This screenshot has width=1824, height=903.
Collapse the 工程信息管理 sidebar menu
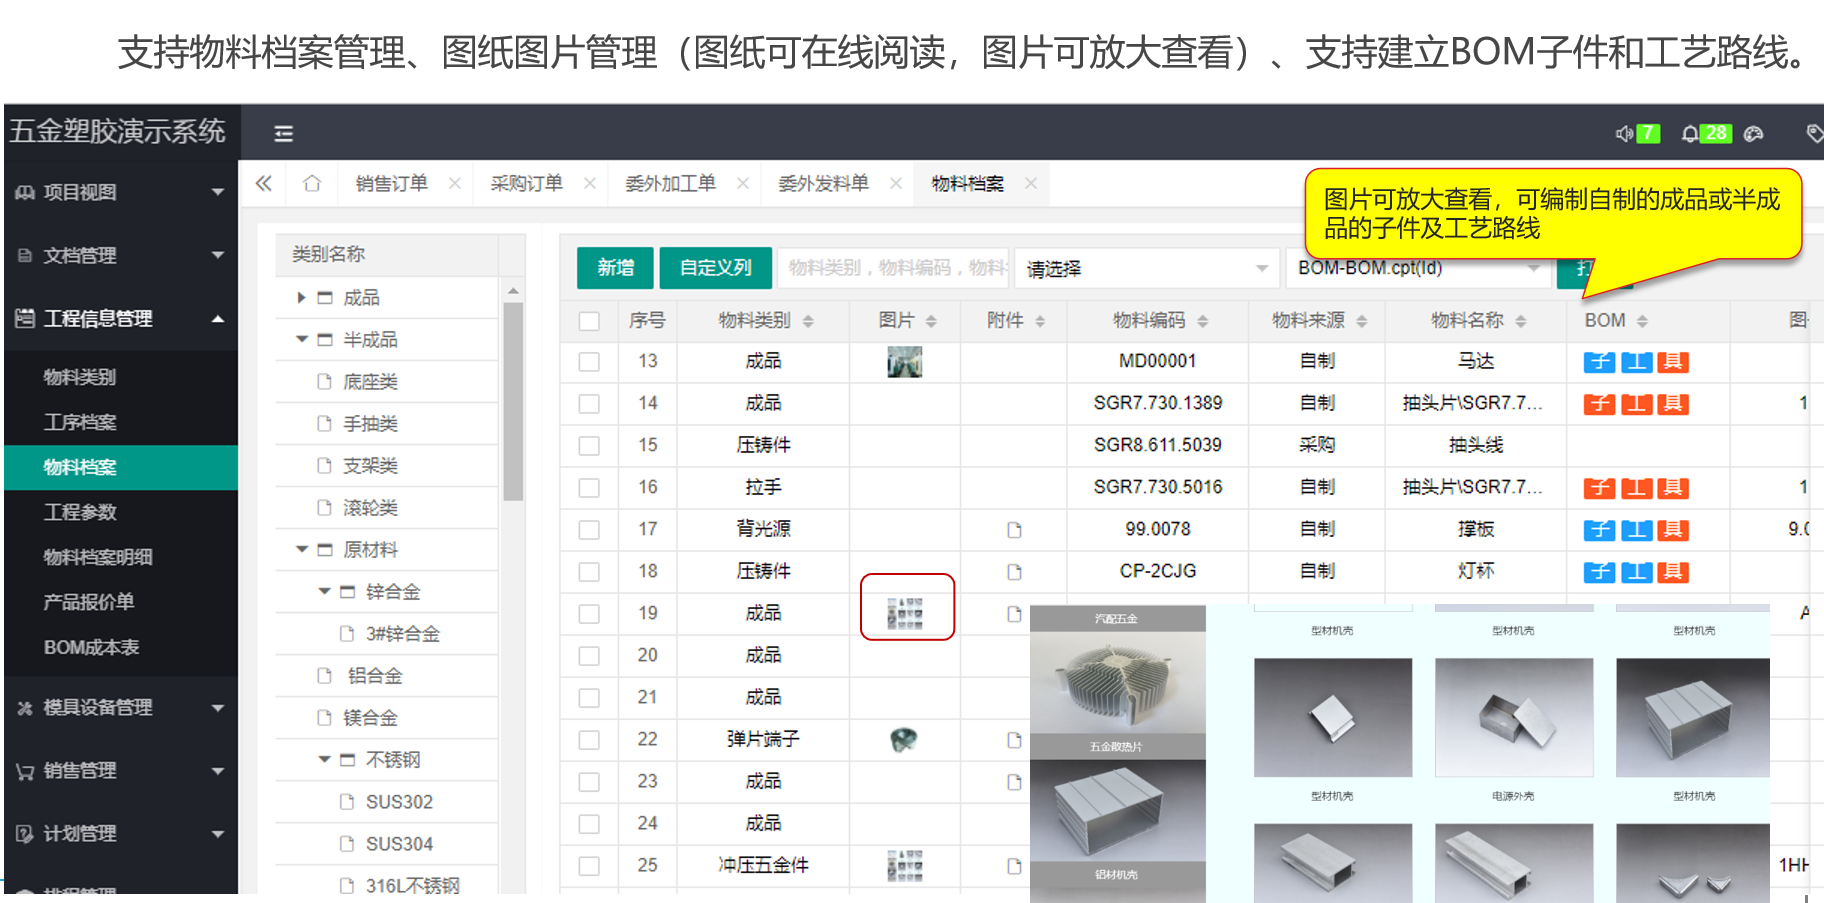(119, 318)
